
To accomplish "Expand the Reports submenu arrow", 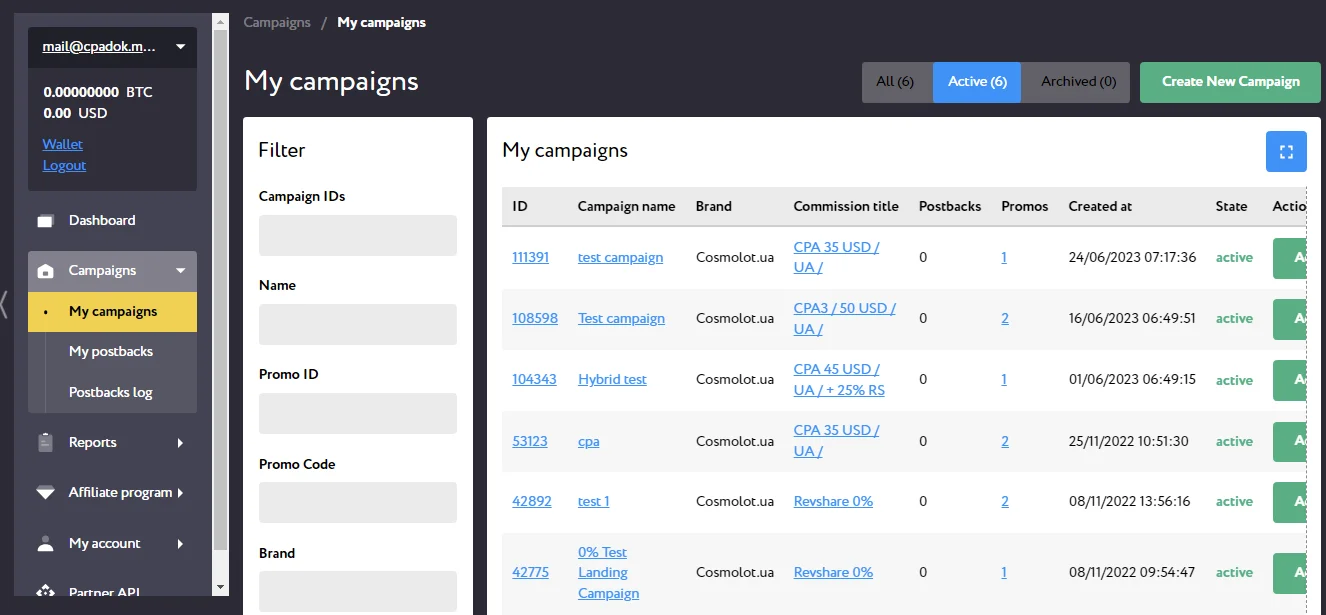I will click(180, 442).
